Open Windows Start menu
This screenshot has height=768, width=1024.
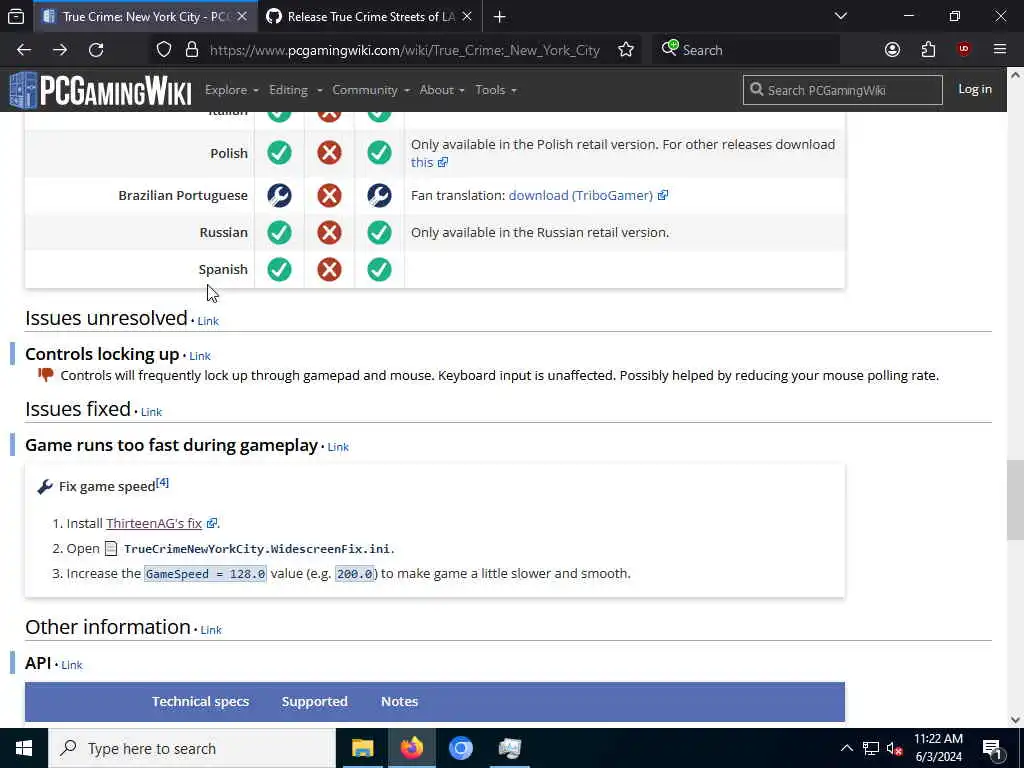24,748
